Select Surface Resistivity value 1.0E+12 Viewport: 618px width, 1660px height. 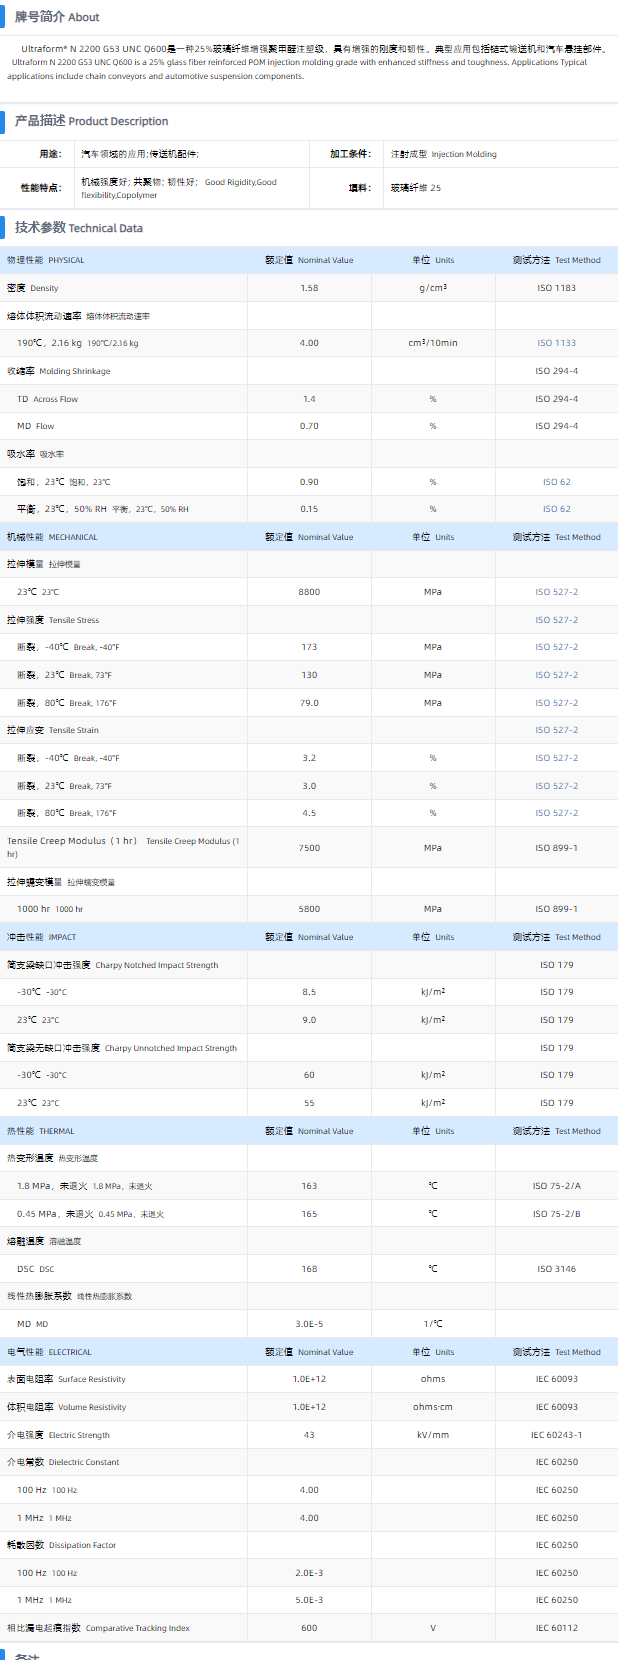[x=309, y=1379]
